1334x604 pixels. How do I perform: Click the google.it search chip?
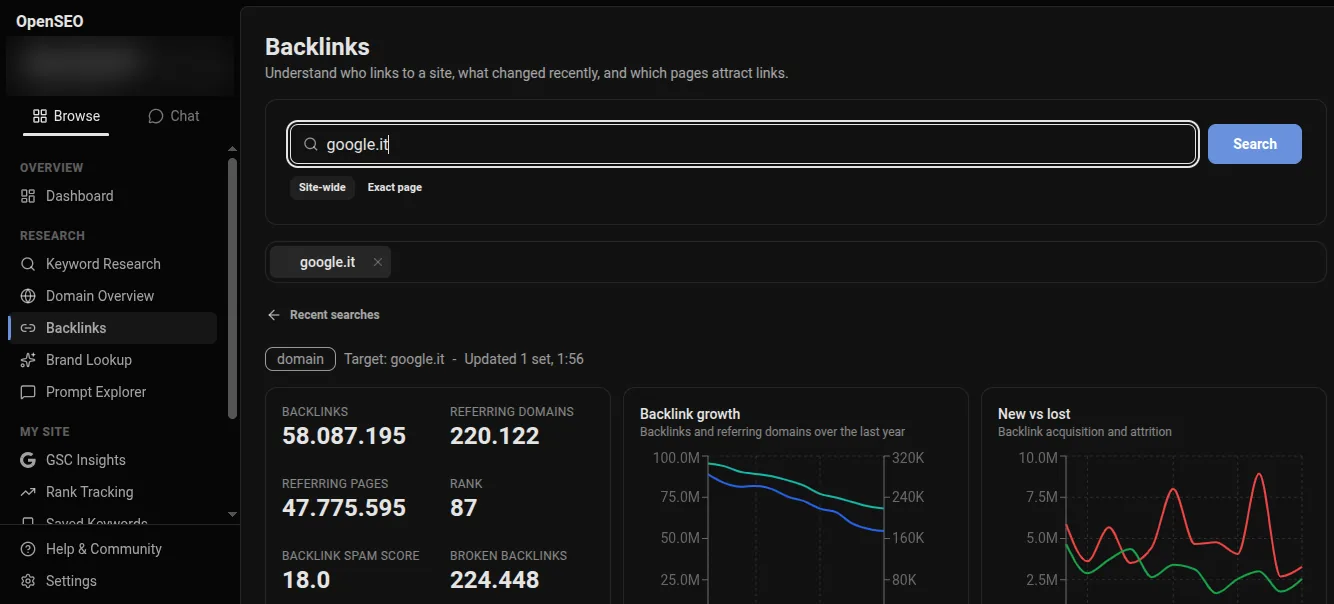coord(330,262)
